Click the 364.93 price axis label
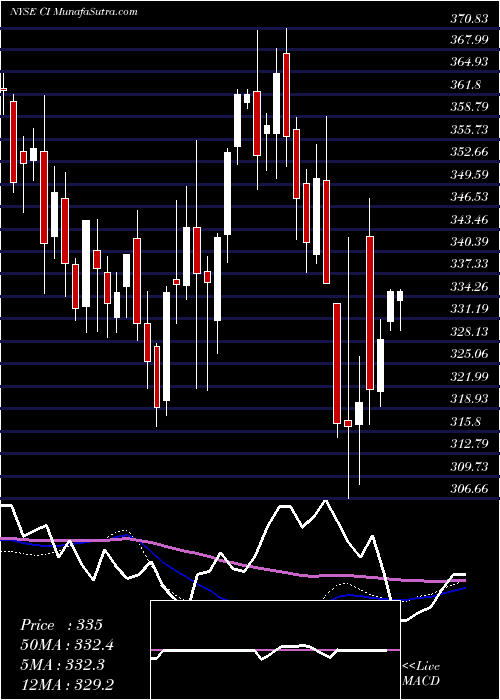Image resolution: width=500 pixels, height=700 pixels. (x=469, y=62)
